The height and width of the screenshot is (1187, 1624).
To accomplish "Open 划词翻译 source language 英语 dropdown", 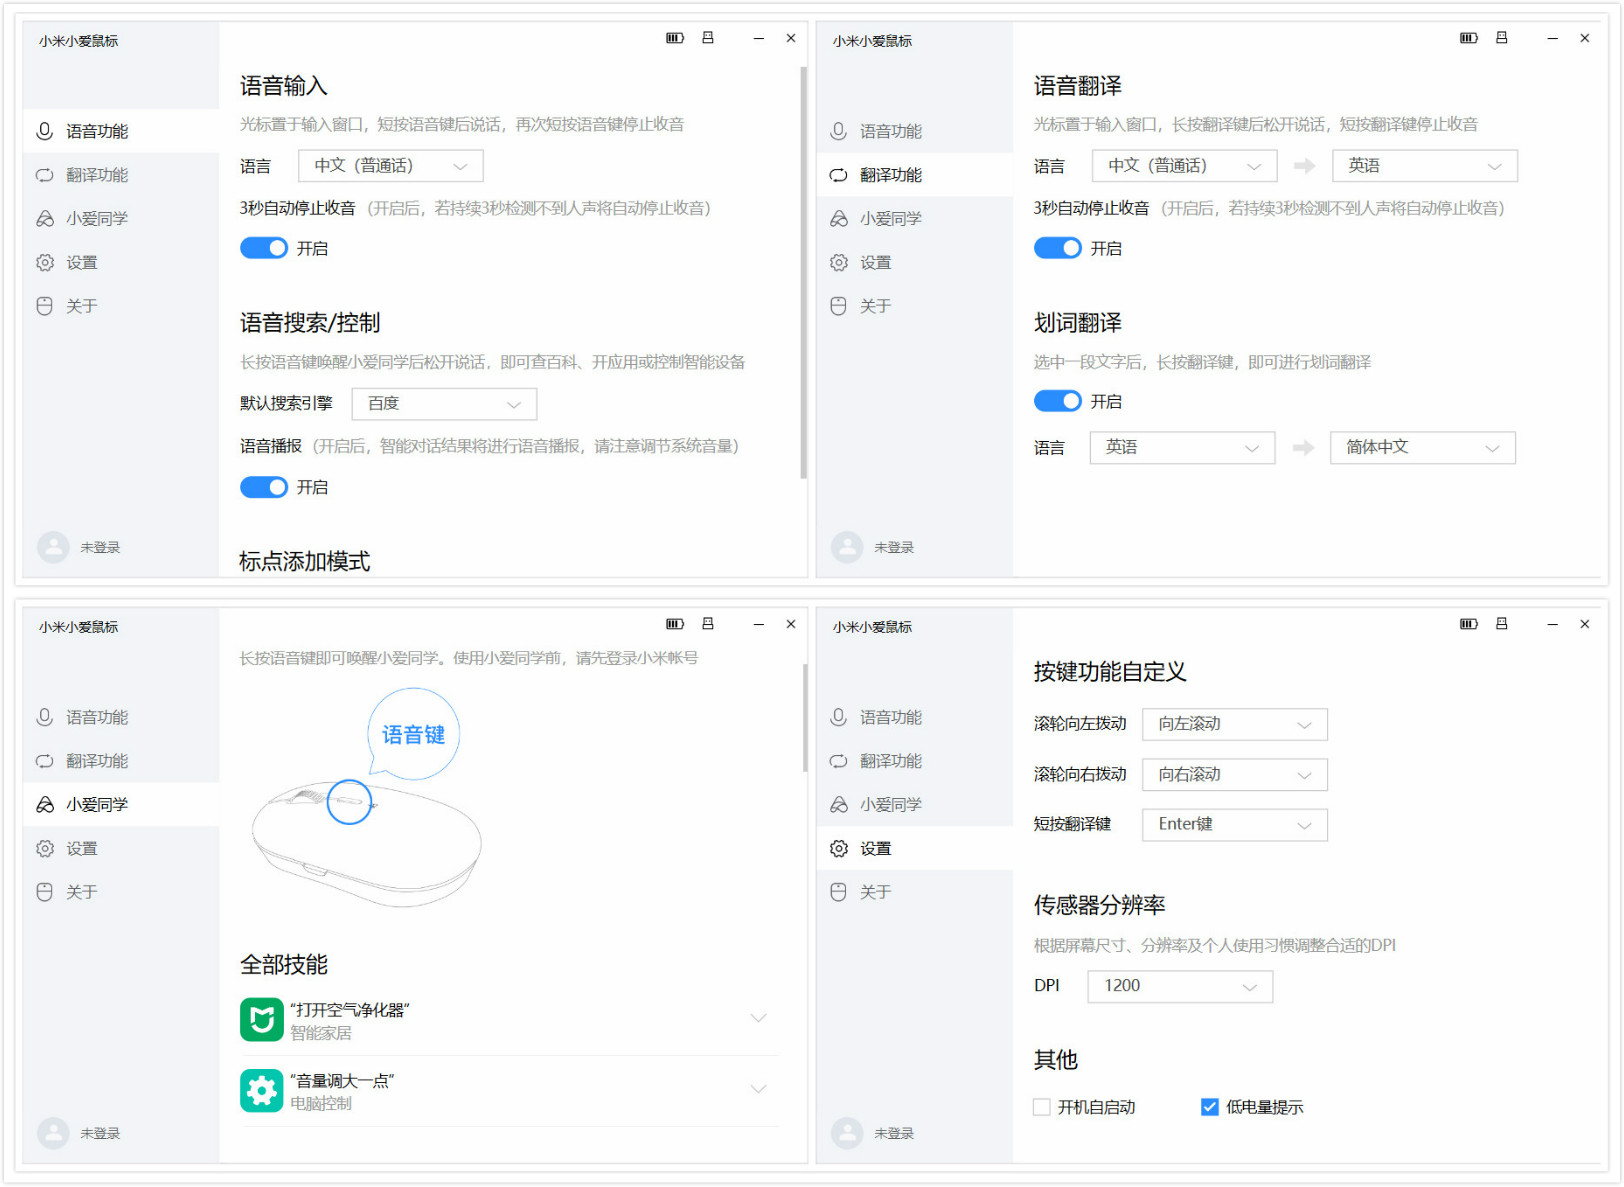I will click(1183, 448).
